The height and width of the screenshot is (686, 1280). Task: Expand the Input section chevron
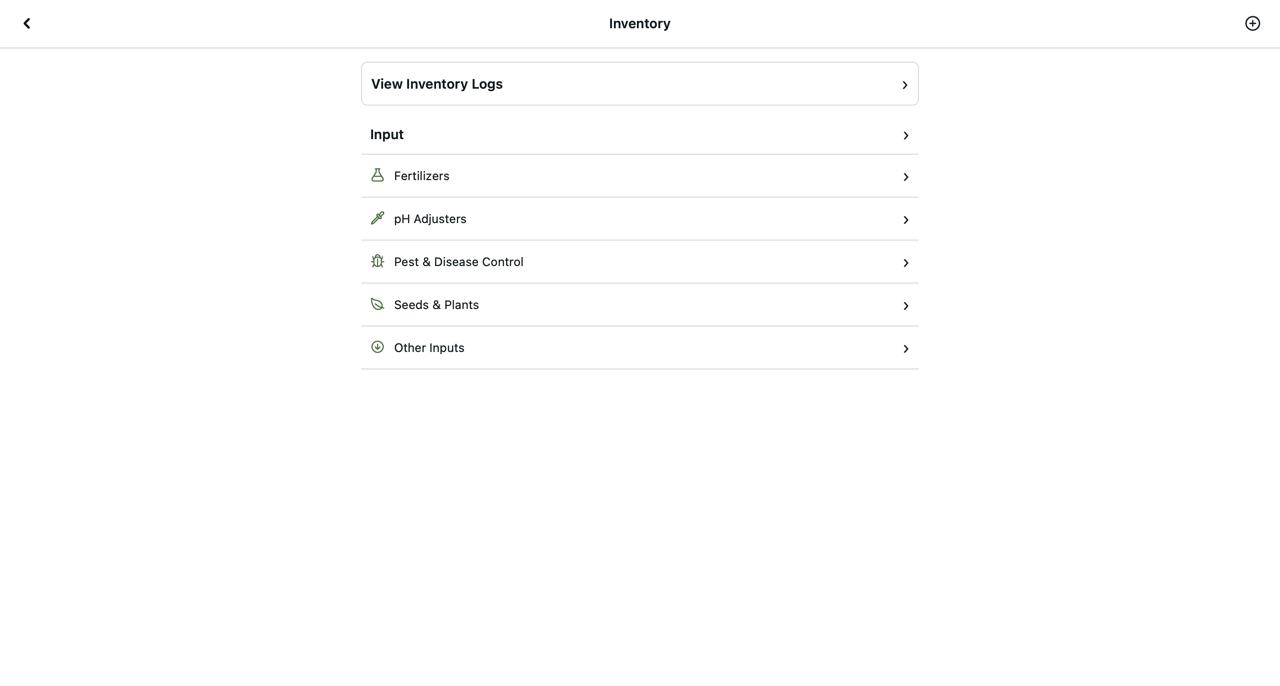(x=906, y=136)
